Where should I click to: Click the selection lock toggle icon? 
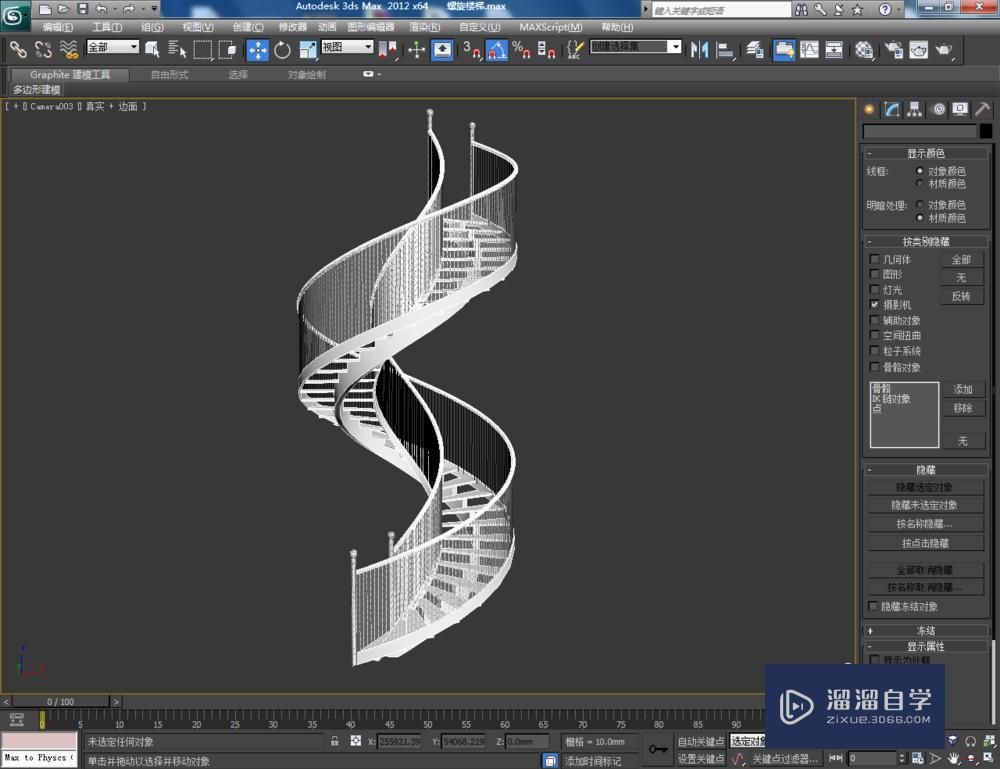[x=334, y=741]
